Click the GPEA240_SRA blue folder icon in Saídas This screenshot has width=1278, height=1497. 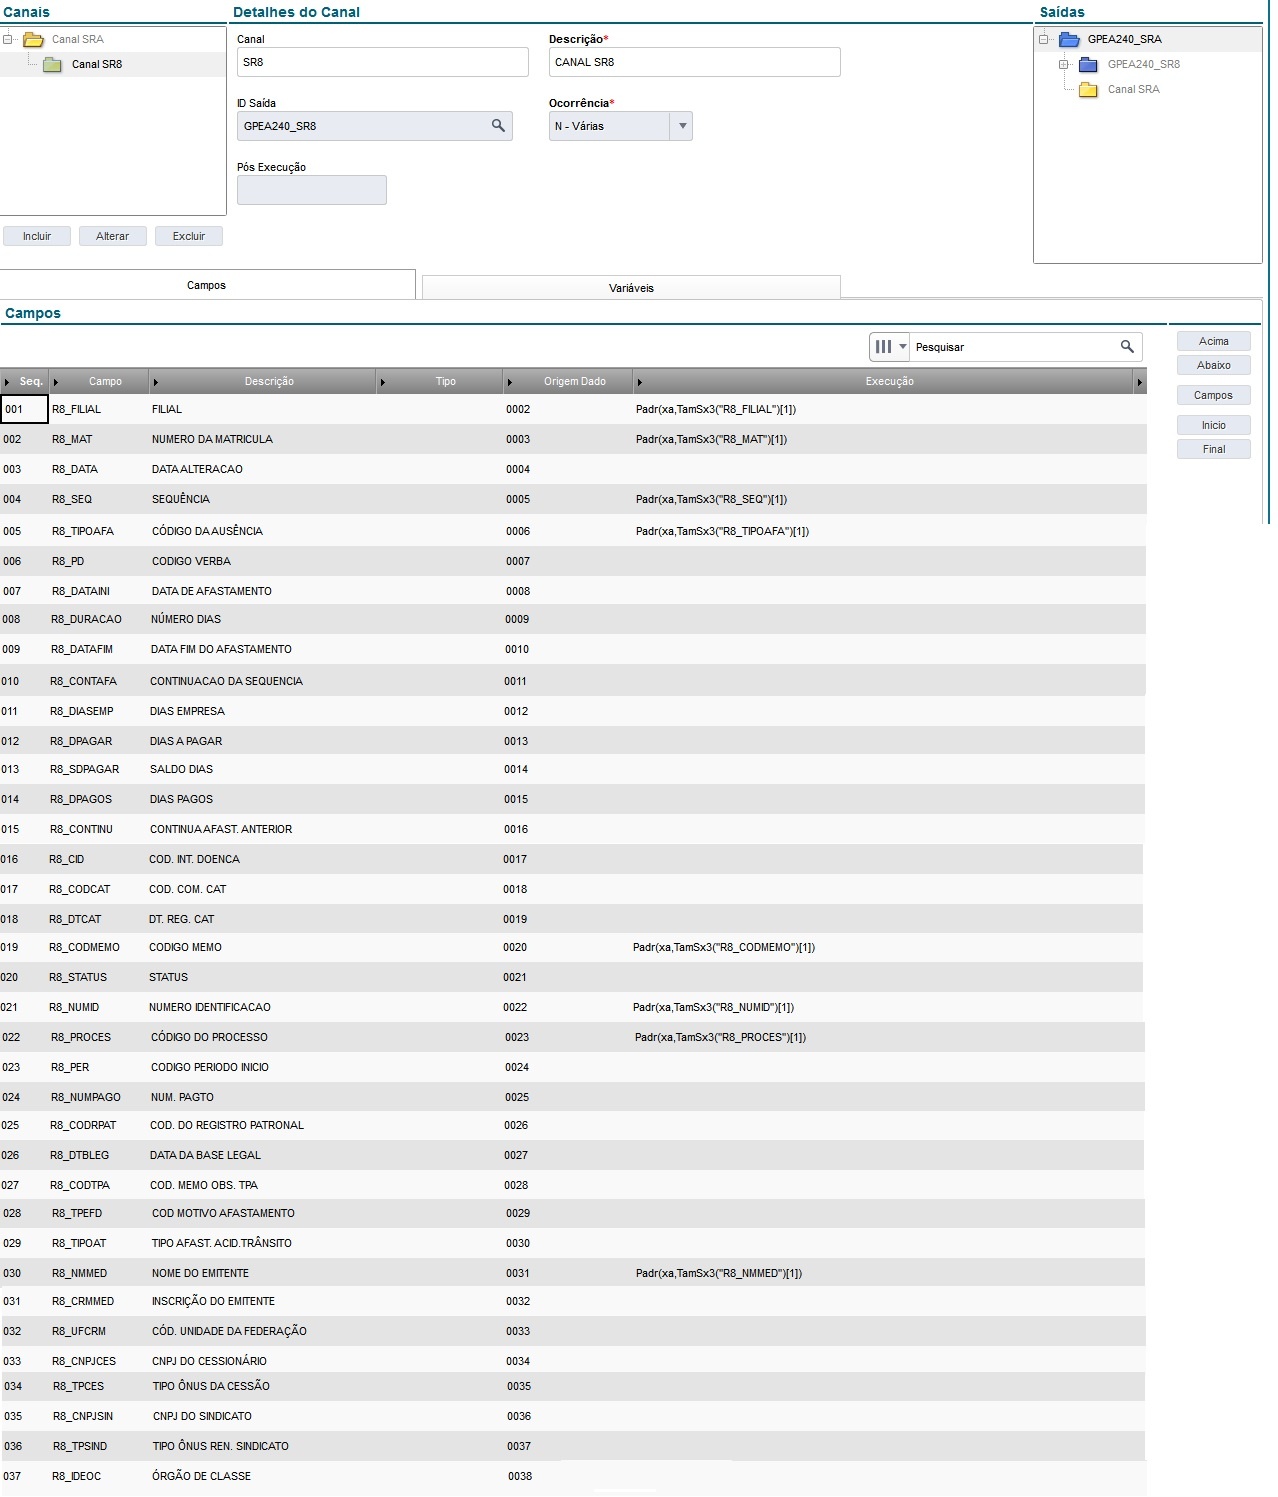click(x=1069, y=40)
